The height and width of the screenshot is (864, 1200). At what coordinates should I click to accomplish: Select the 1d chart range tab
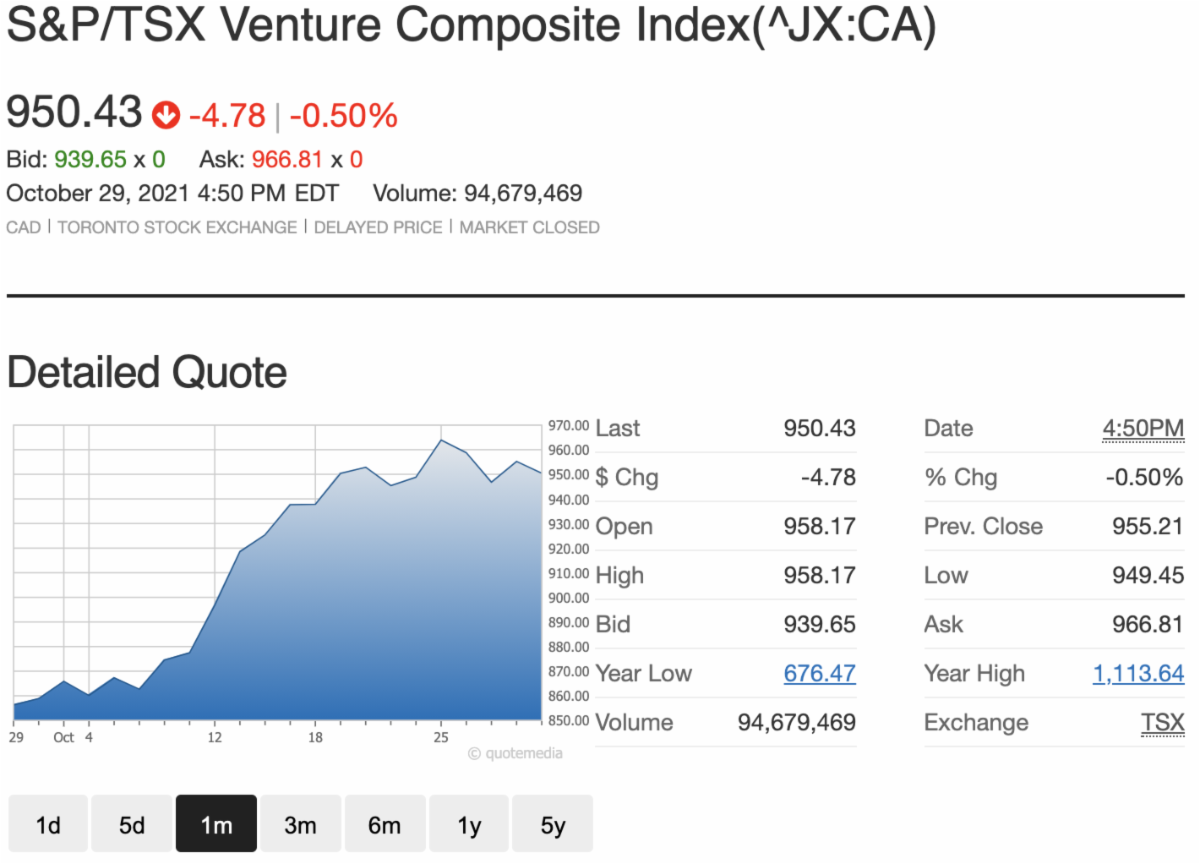pyautogui.click(x=48, y=825)
